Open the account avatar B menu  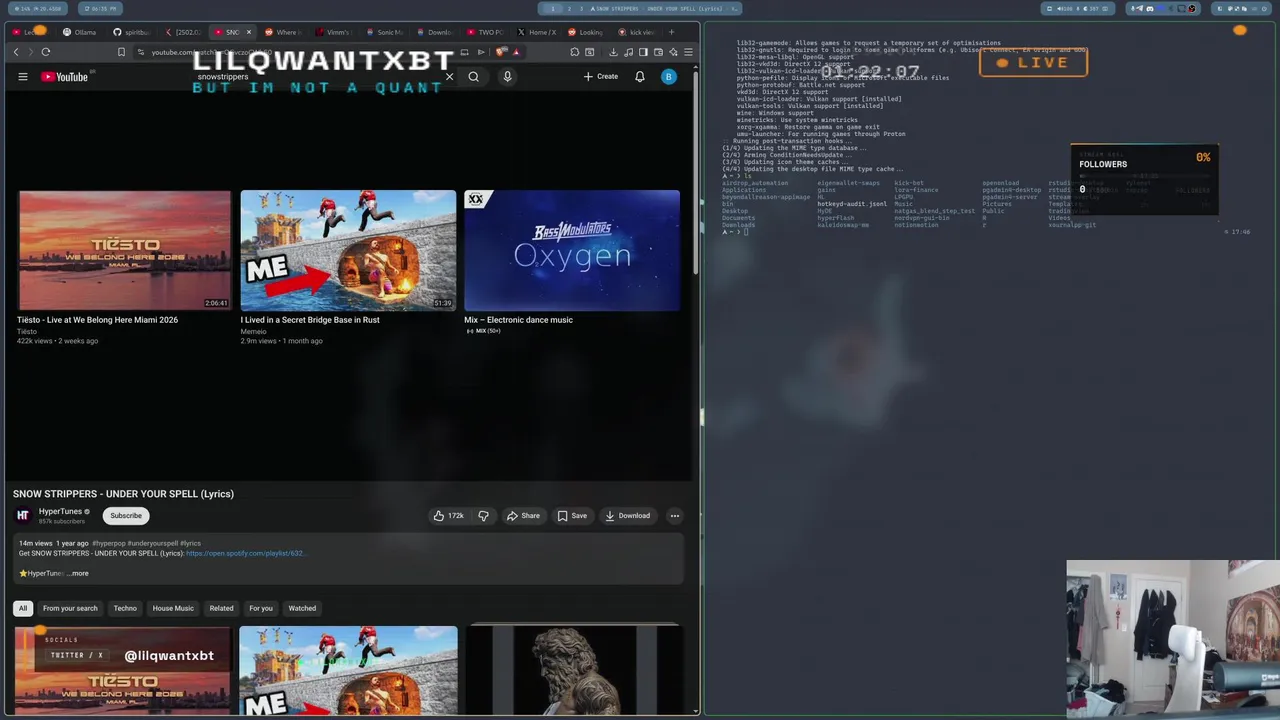coord(669,77)
